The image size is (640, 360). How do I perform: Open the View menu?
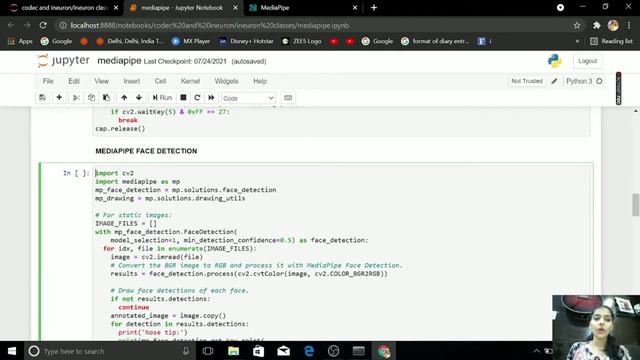coord(102,81)
